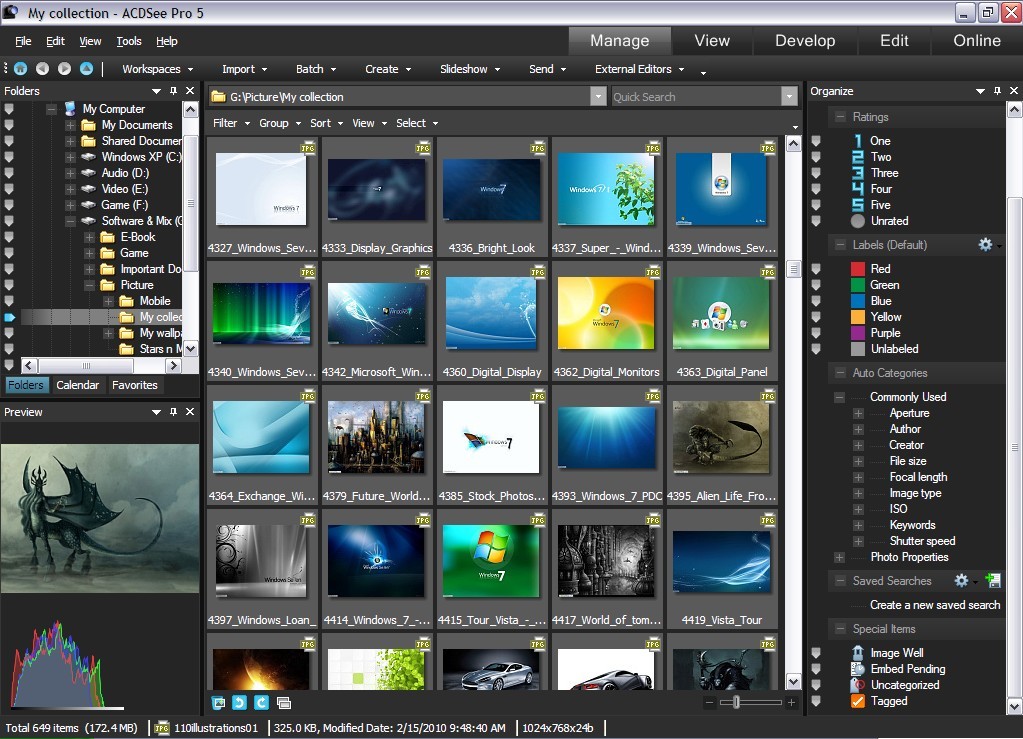
Task: Click the new saved search icon in Saved Searches
Action: (x=992, y=581)
